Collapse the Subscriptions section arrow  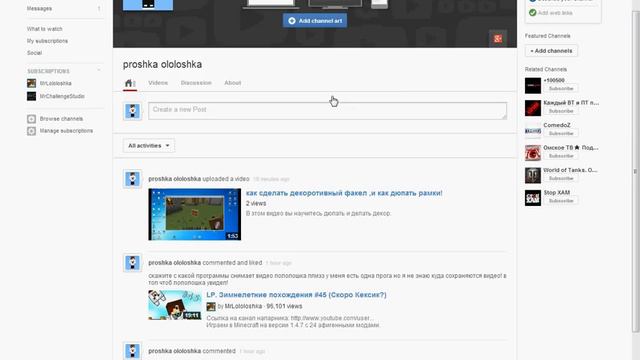pos(99,71)
